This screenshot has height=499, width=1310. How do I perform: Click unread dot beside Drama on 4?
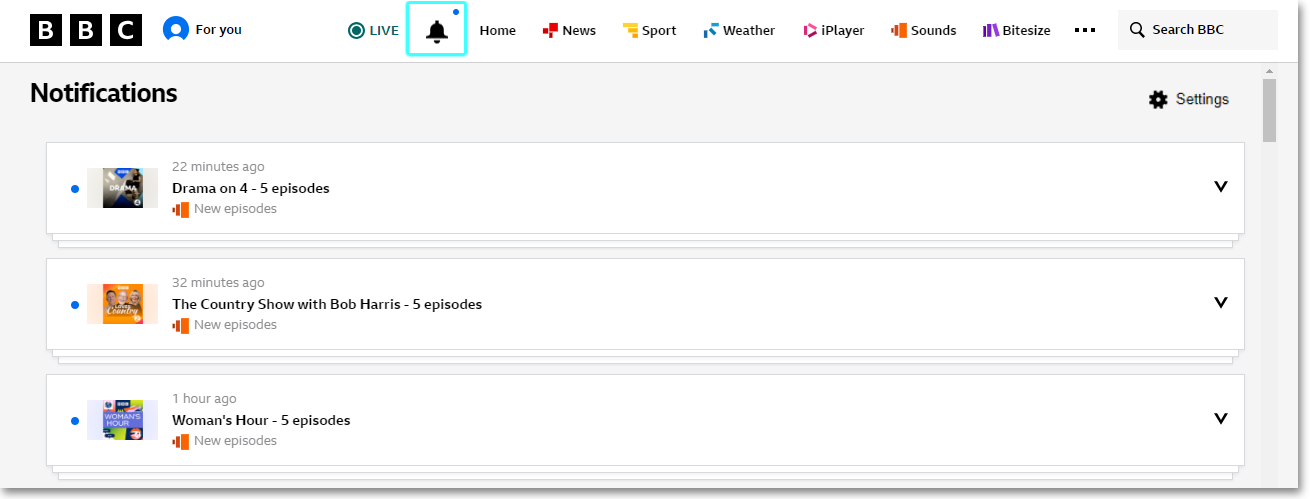click(x=75, y=188)
